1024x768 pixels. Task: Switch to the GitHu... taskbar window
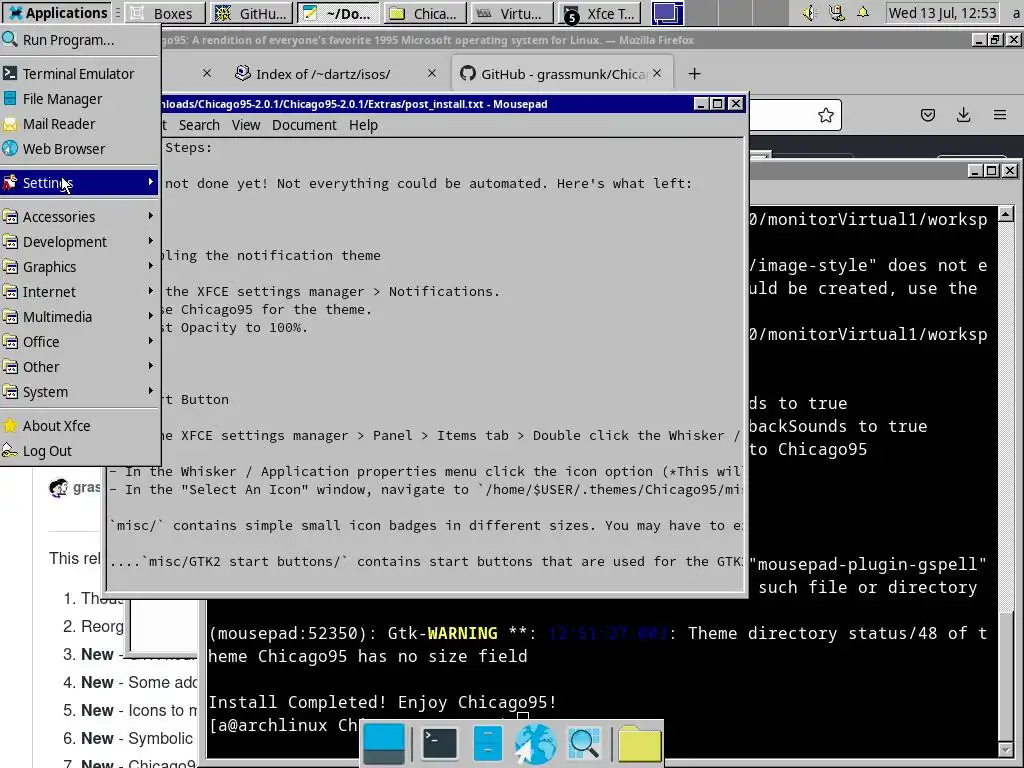pos(252,13)
